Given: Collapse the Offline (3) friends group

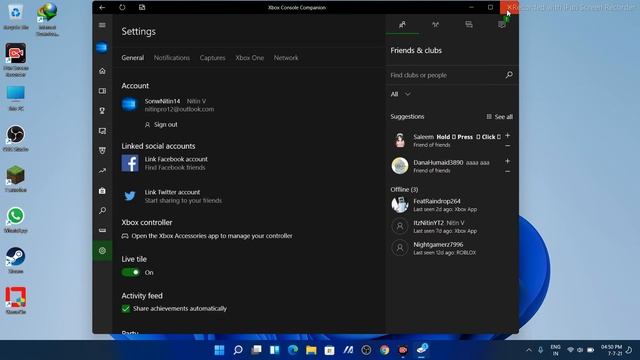Looking at the screenshot, I should coord(404,189).
